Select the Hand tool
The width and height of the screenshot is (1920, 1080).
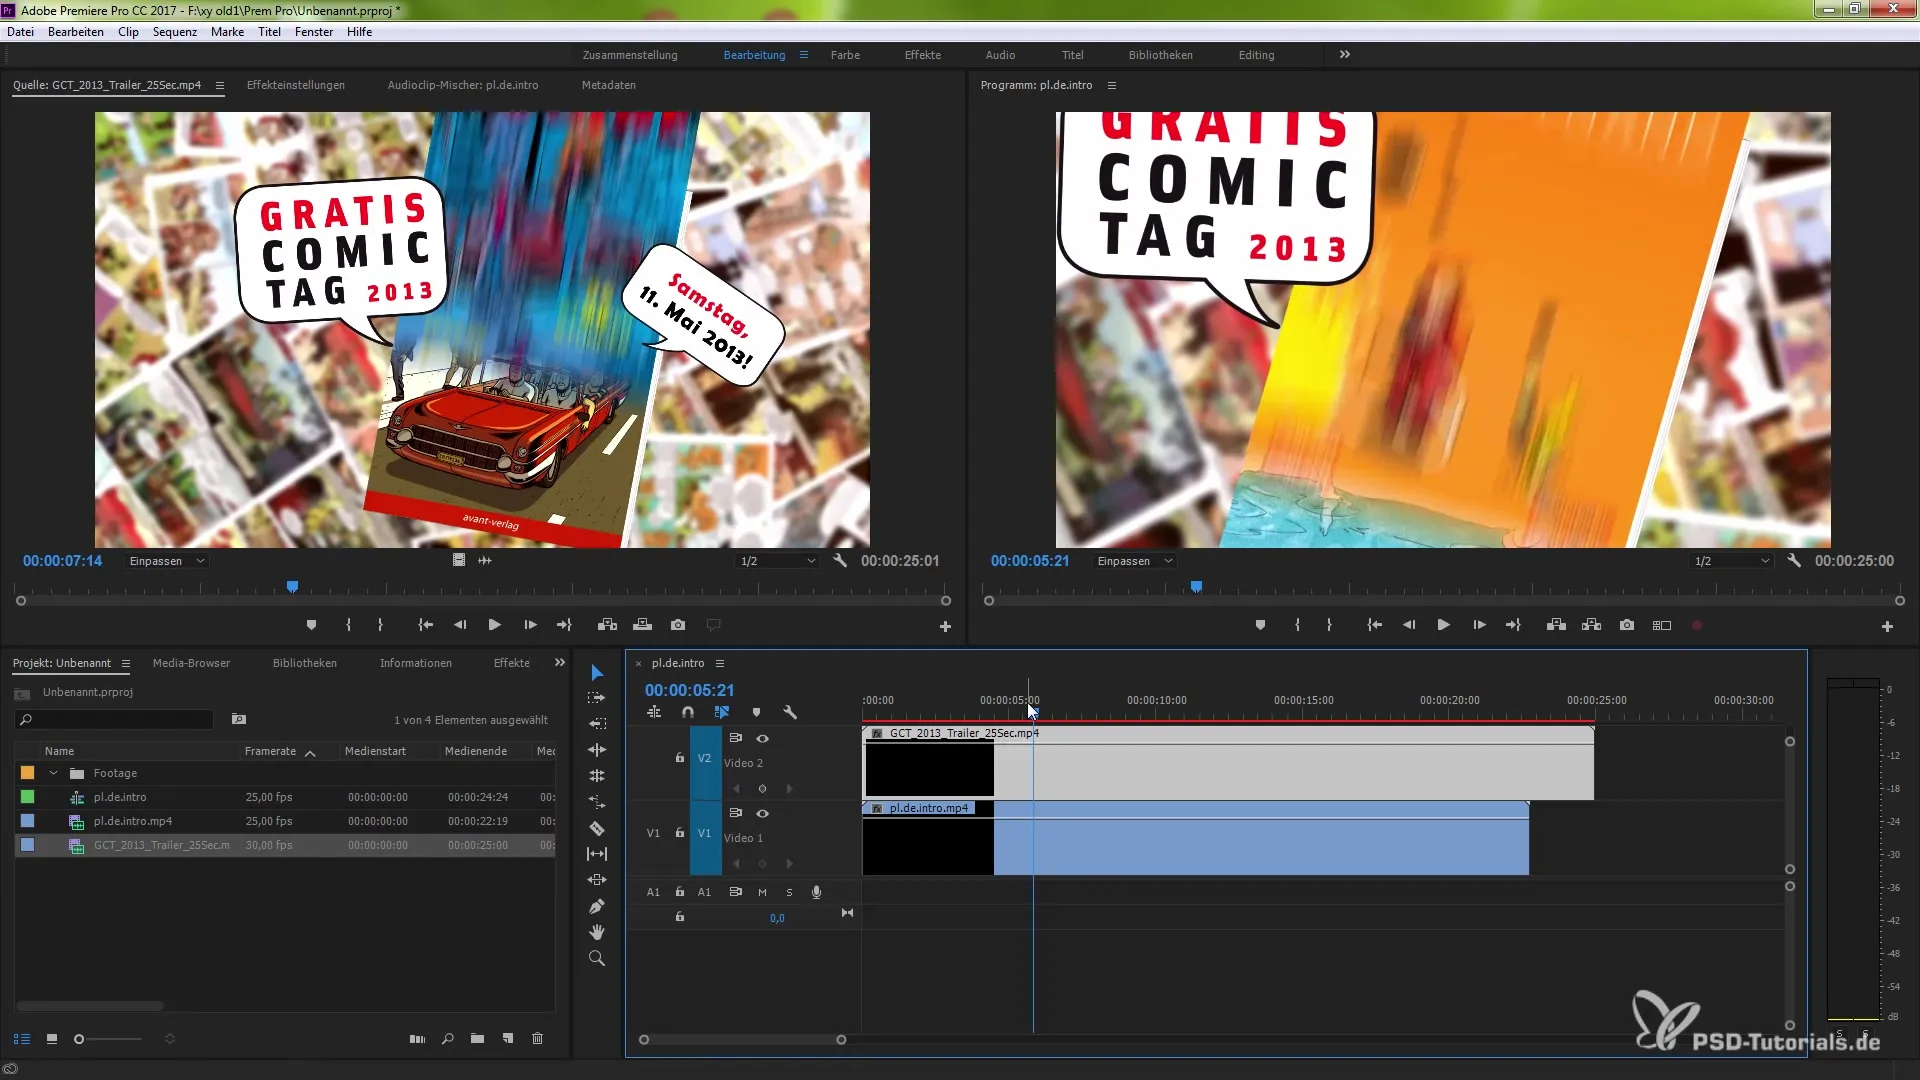(x=597, y=932)
